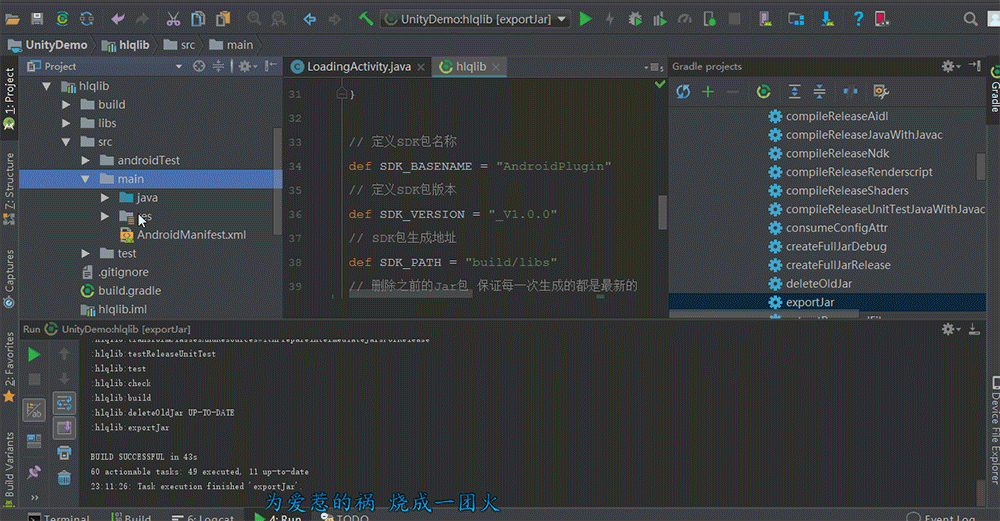1000x521 pixels.
Task: Collapse the main folder in project tree
Action: pos(86,179)
